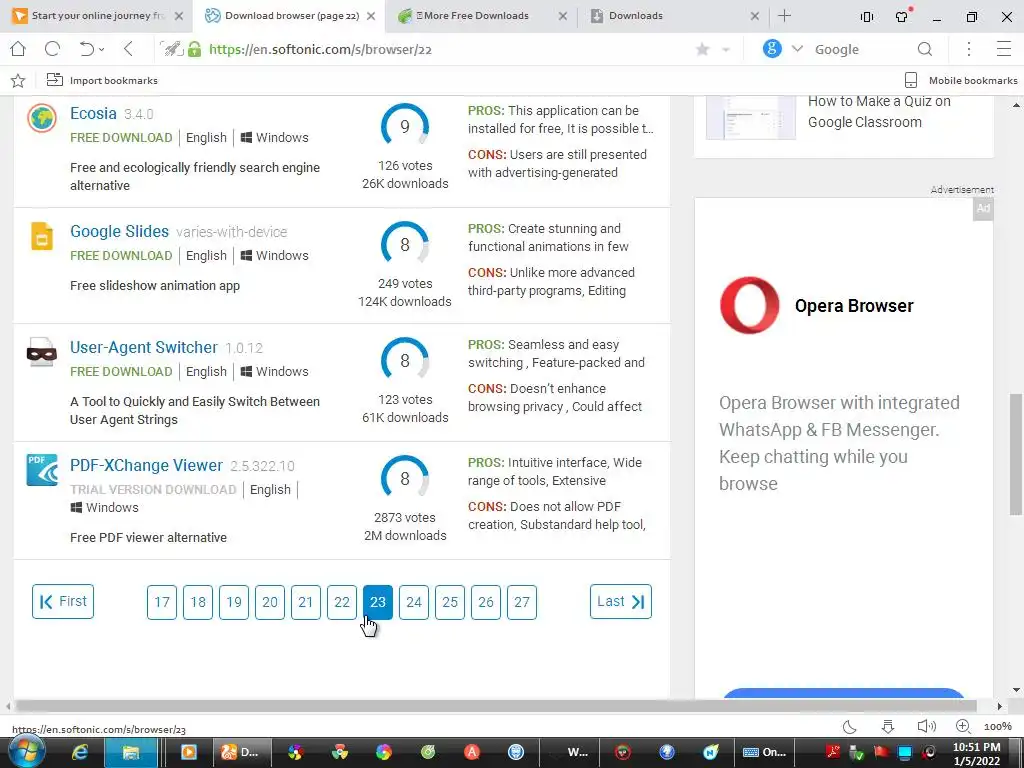Go to results page 27
1024x768 pixels.
pos(521,602)
